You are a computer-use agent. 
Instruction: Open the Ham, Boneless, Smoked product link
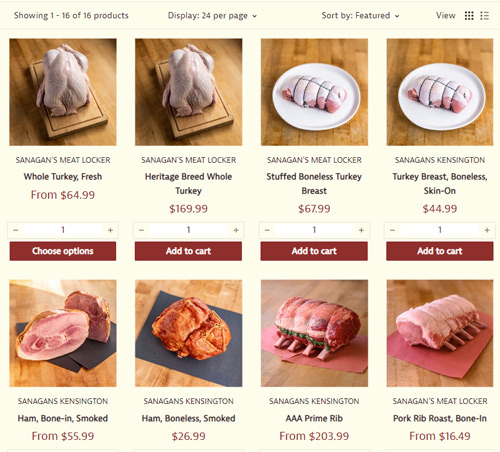point(188,418)
